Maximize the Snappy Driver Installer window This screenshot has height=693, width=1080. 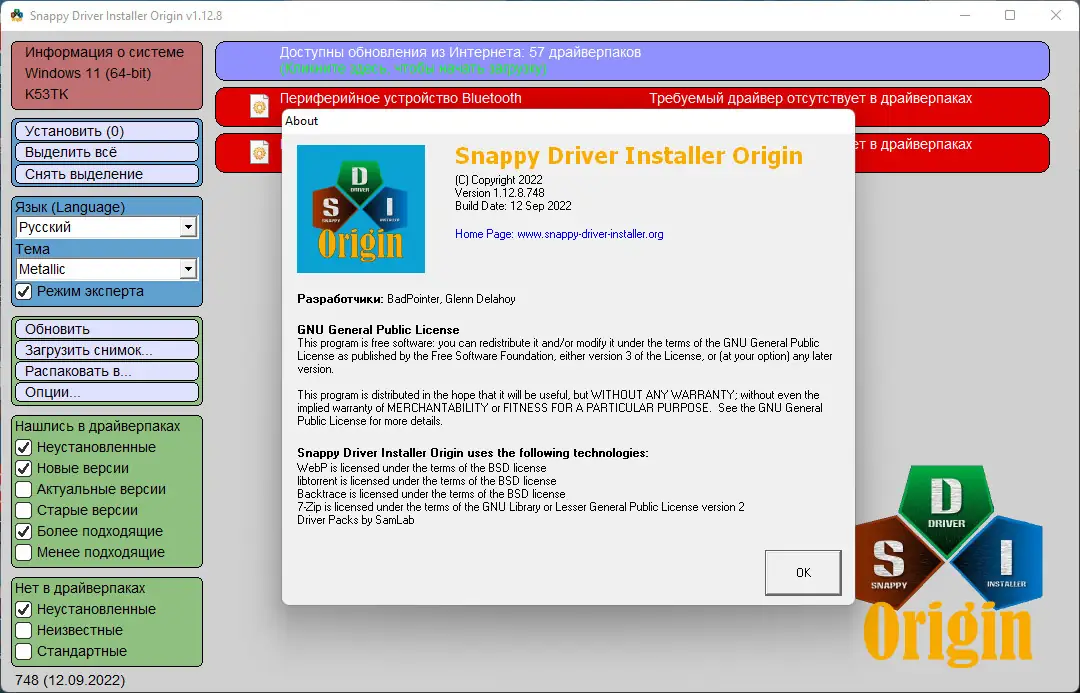[x=1010, y=15]
